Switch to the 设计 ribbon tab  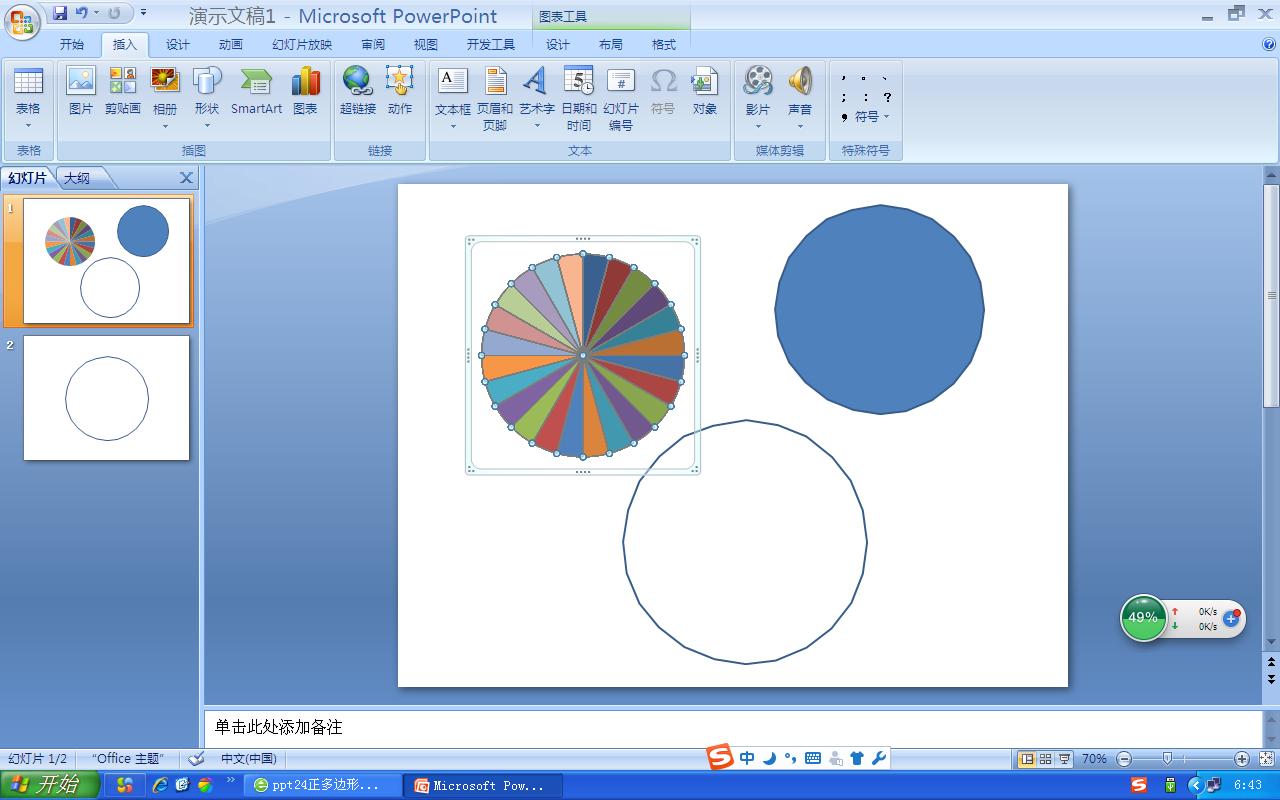point(178,44)
